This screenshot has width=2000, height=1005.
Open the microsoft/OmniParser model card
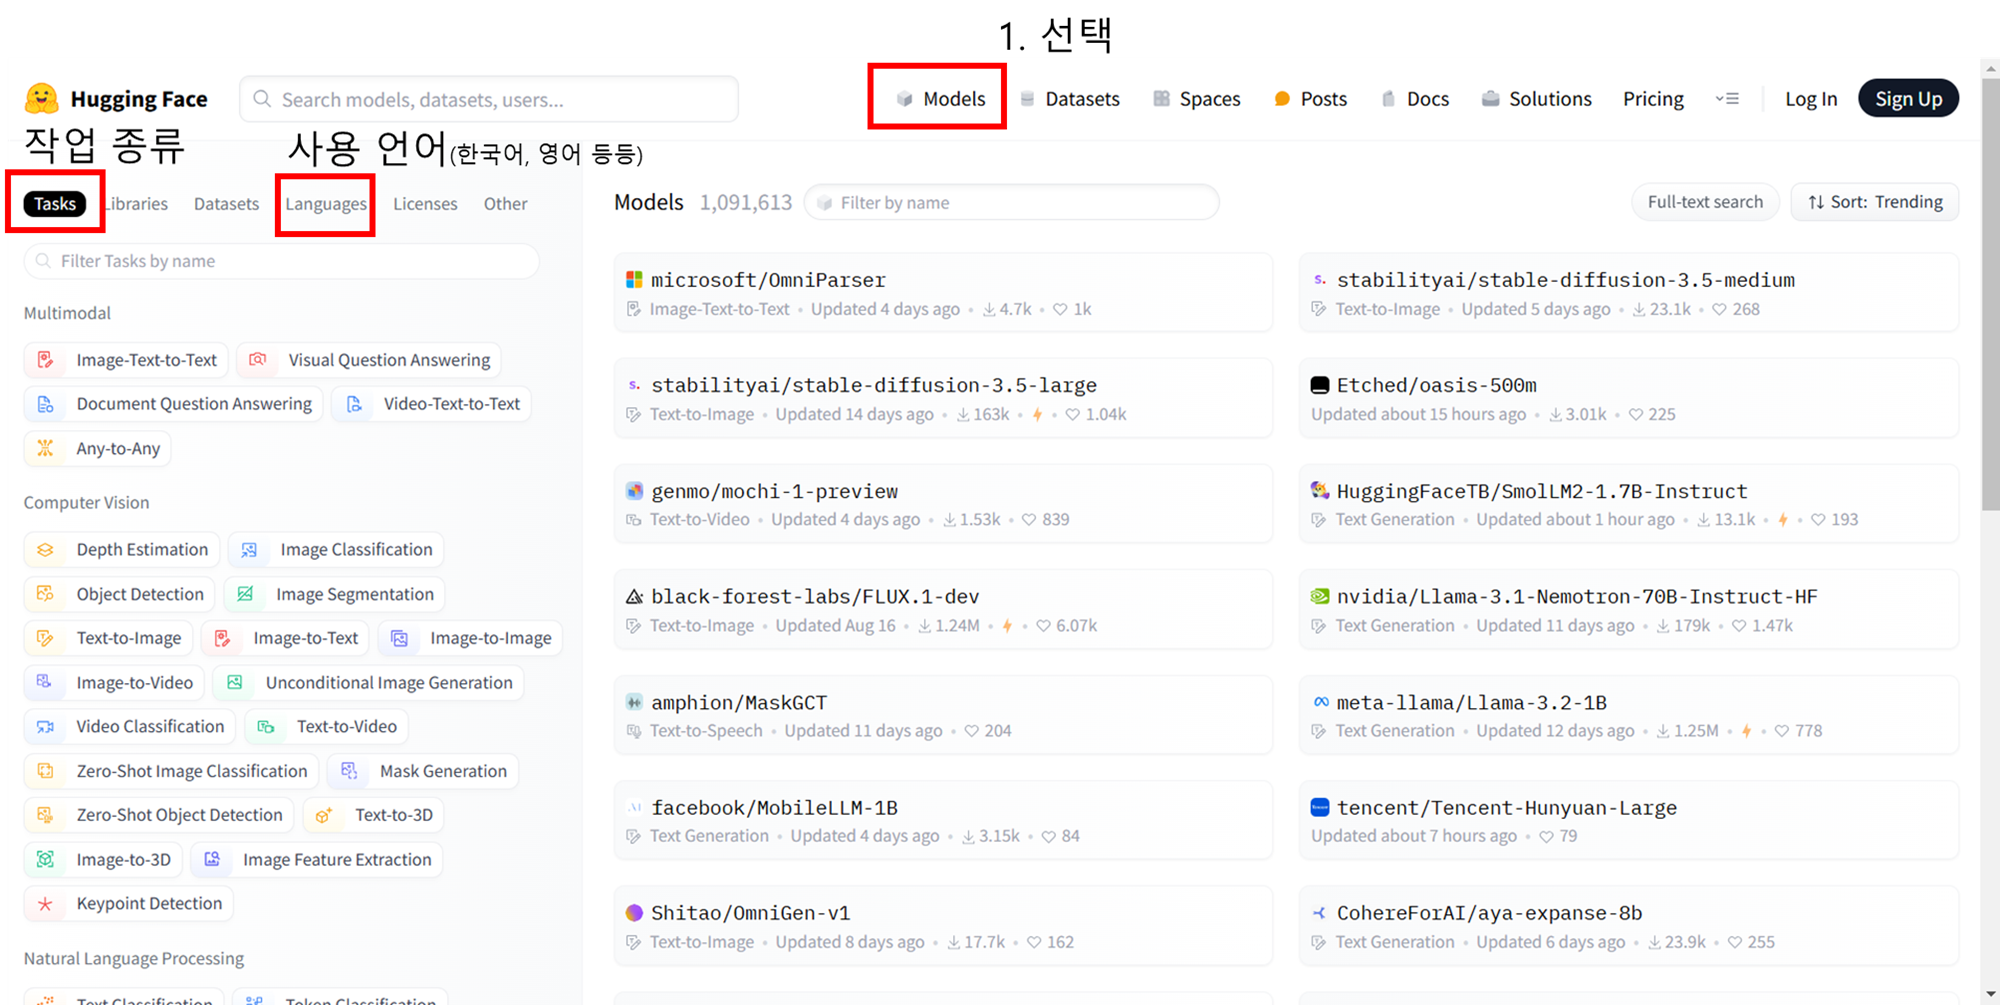943,293
